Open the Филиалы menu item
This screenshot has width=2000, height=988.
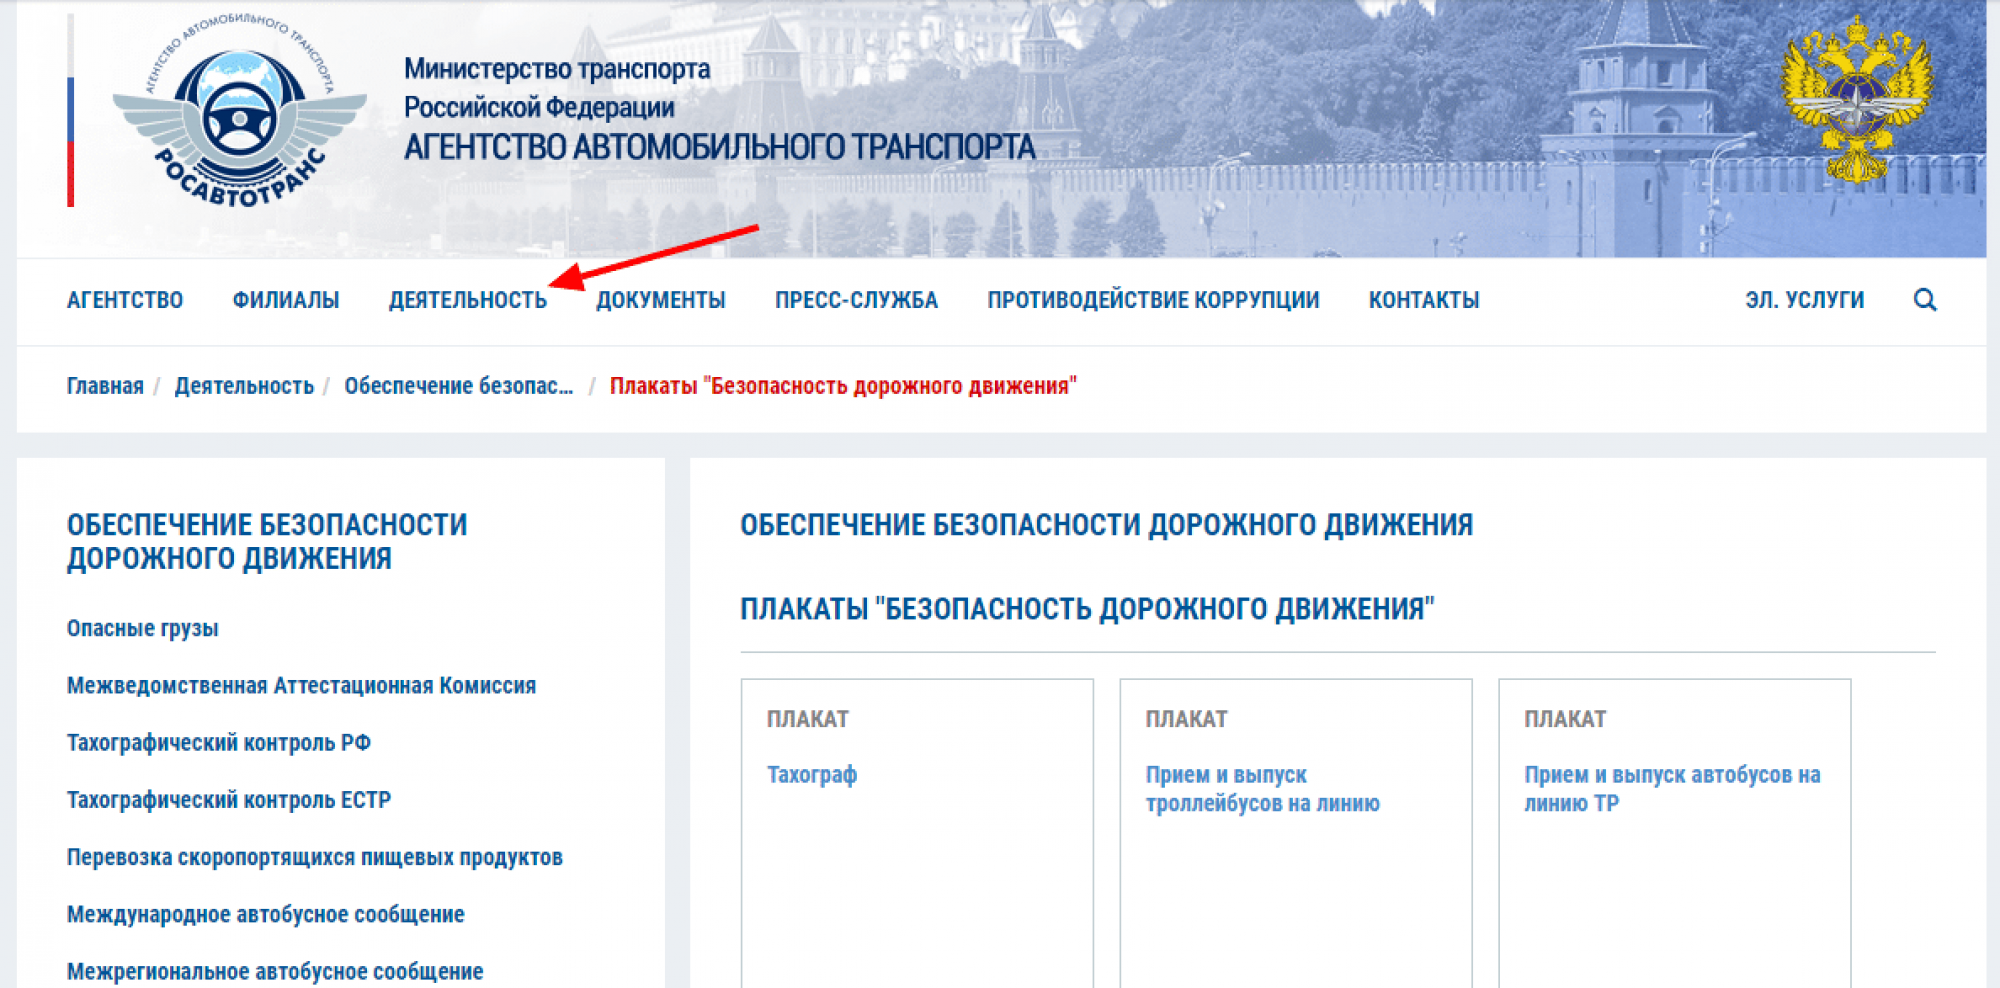[286, 300]
